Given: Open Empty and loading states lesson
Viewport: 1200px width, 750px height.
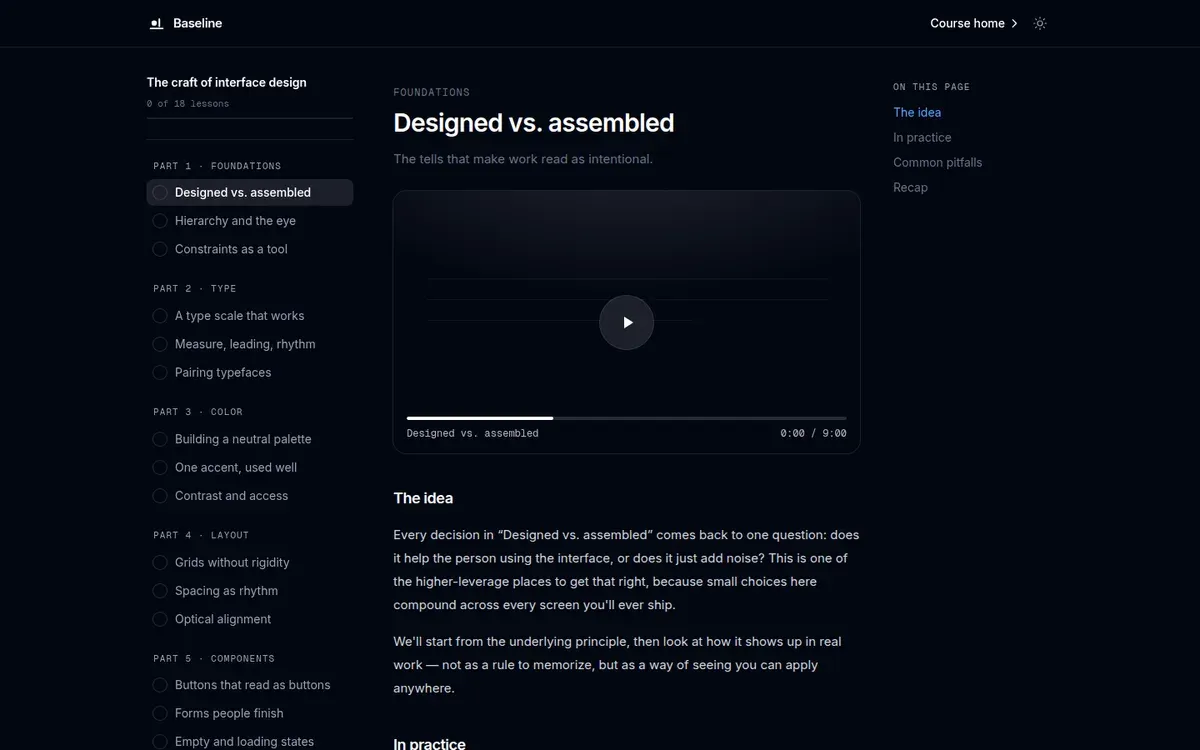Looking at the screenshot, I should click(x=250, y=741).
